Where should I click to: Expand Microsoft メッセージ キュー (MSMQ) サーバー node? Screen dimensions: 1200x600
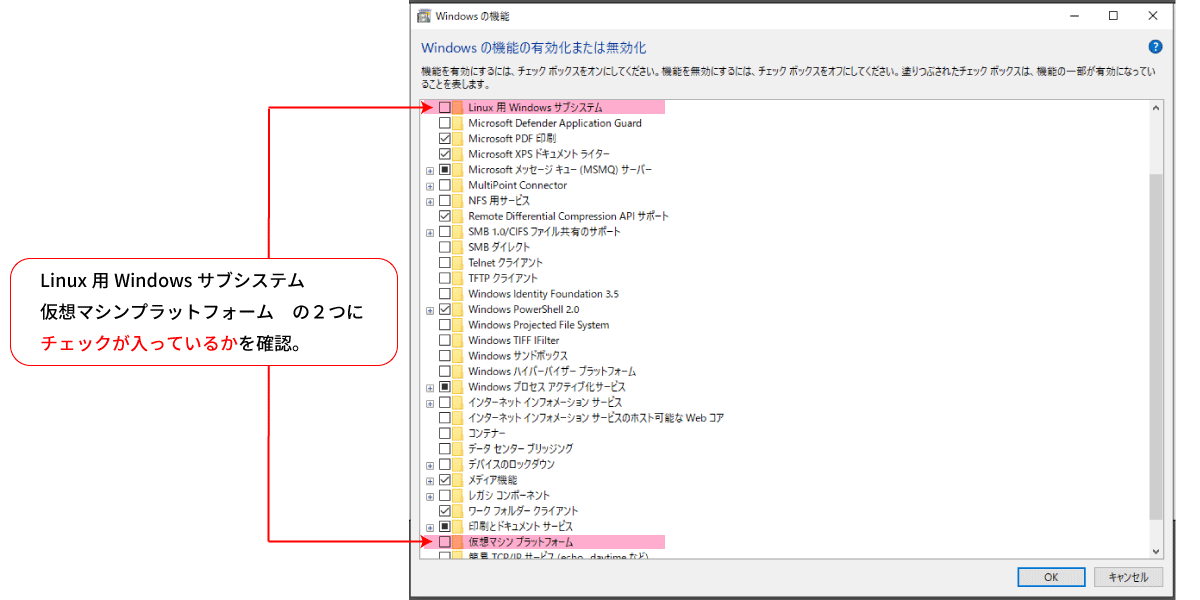pos(430,170)
